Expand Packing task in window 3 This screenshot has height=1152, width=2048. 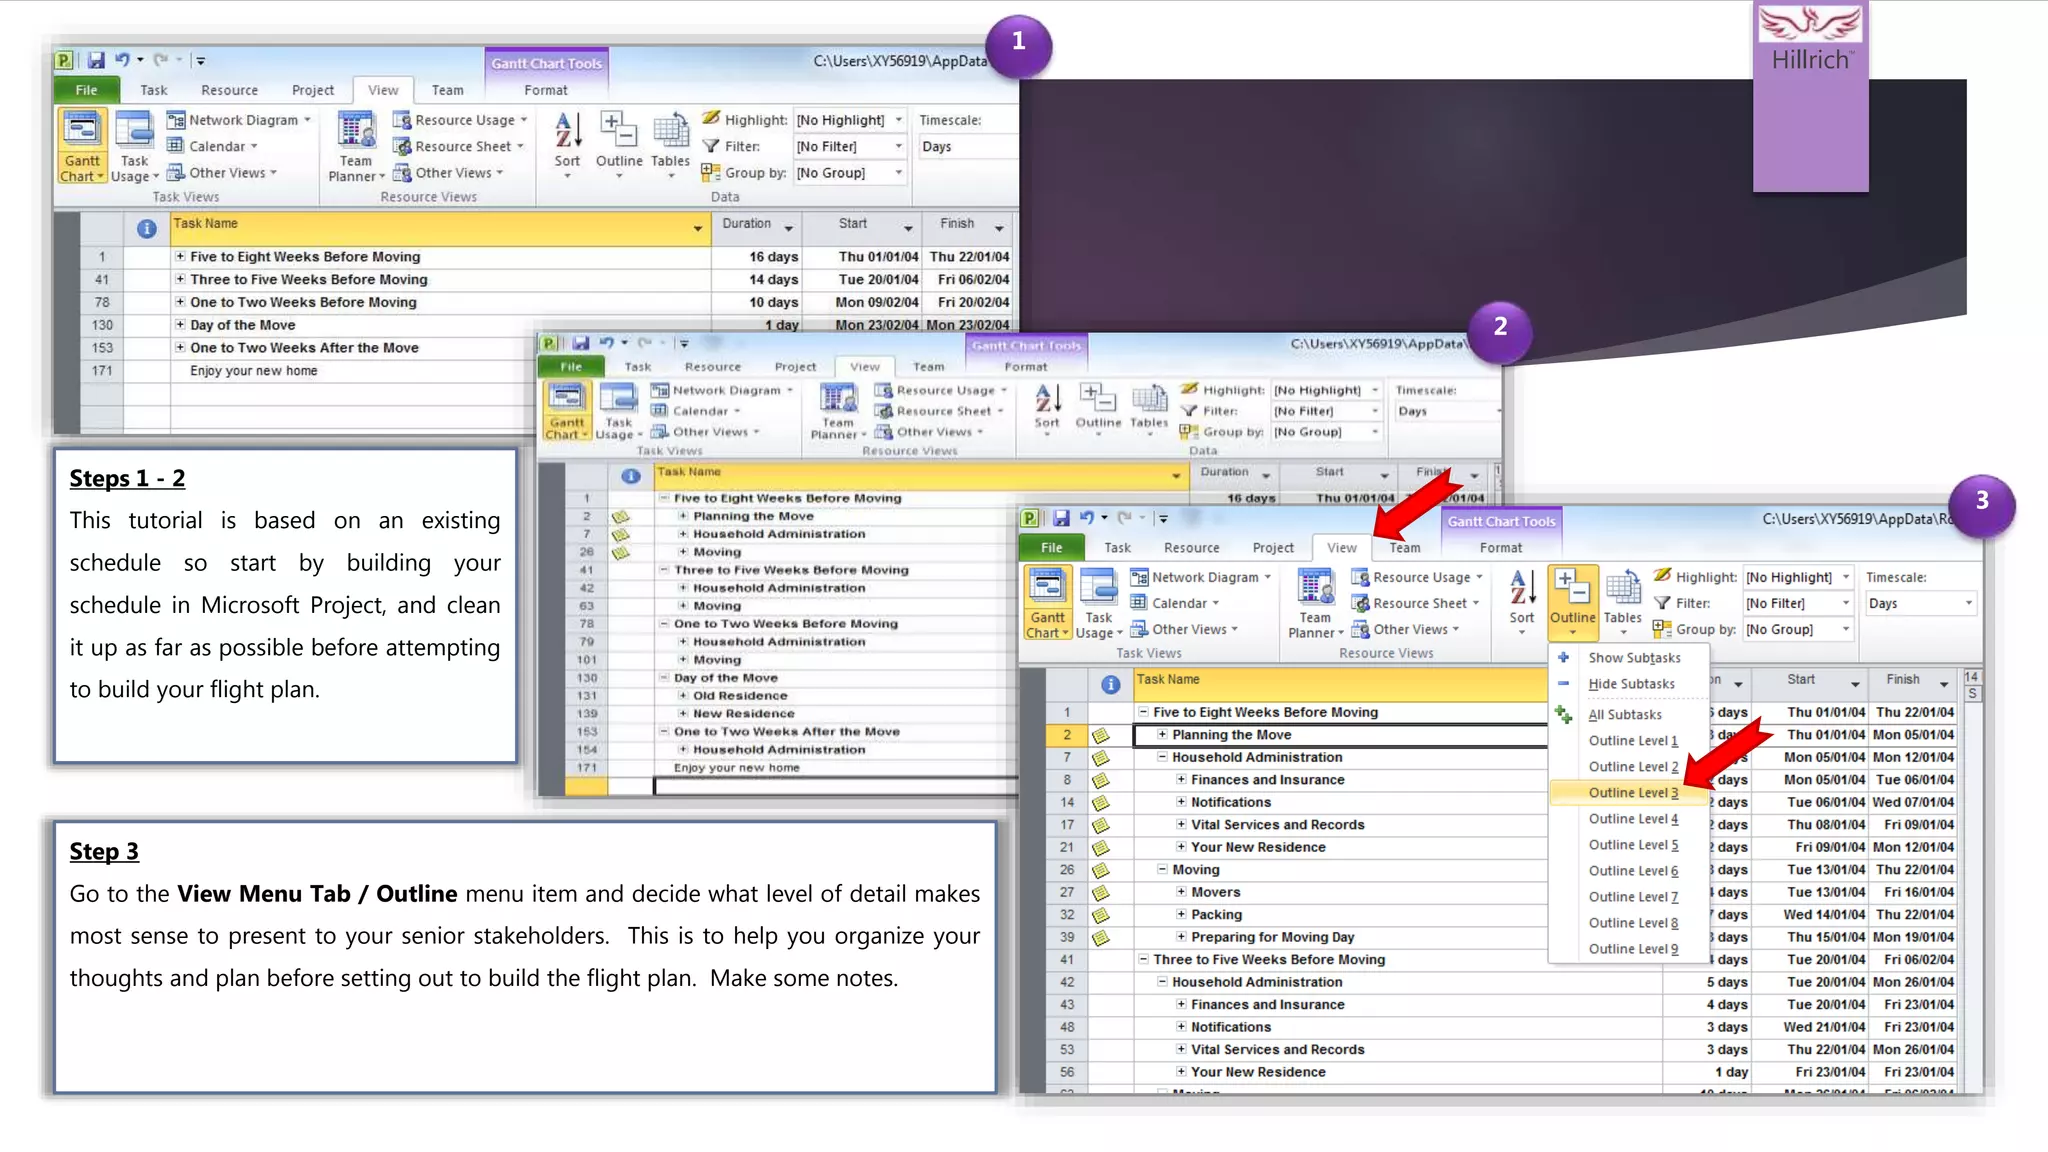[x=1181, y=915]
